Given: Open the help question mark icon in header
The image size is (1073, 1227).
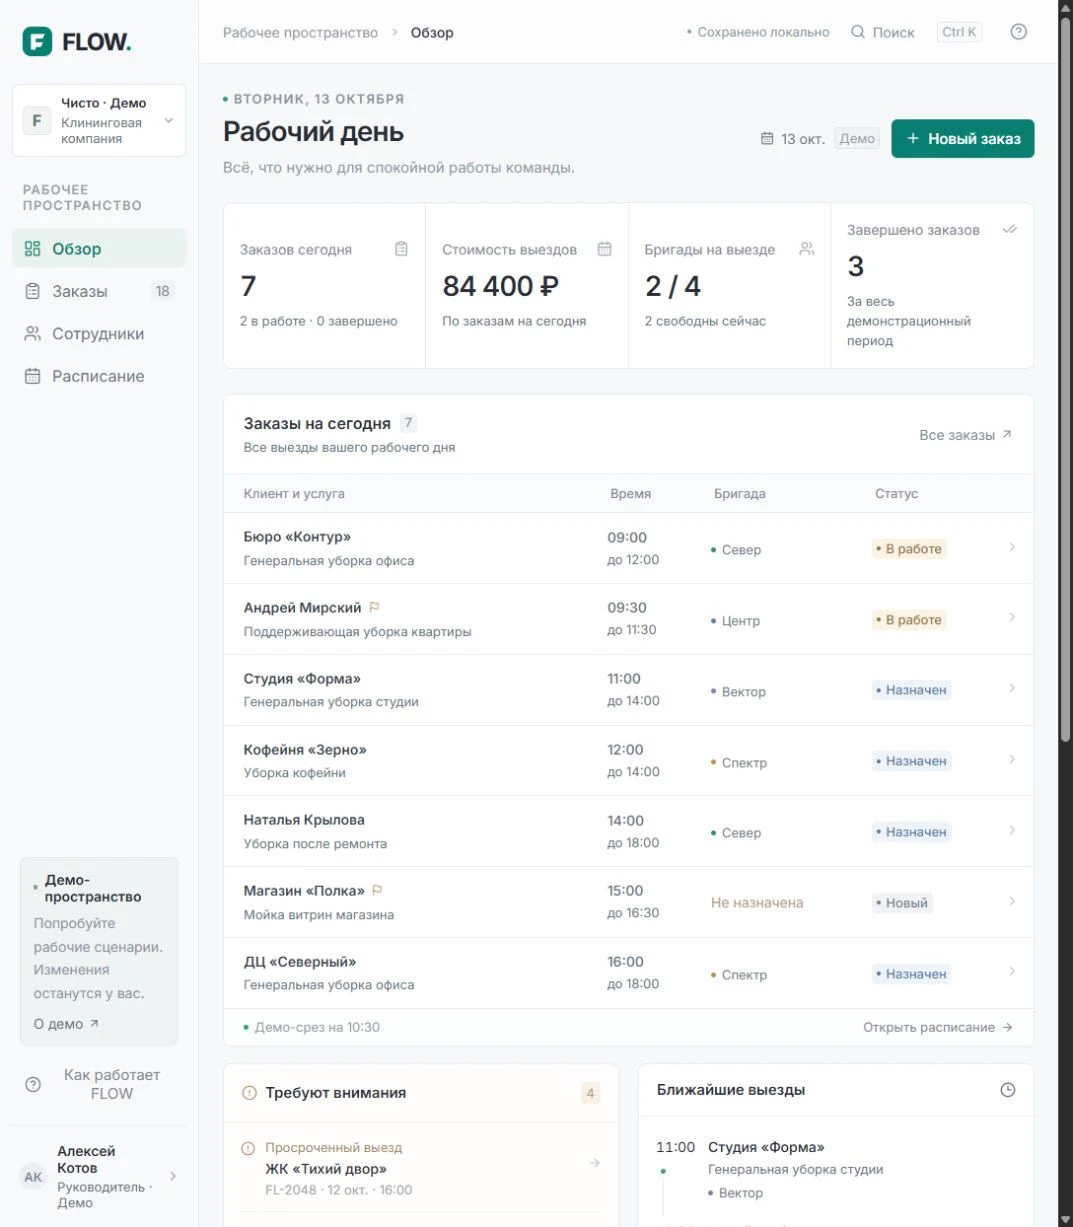Looking at the screenshot, I should point(1018,32).
